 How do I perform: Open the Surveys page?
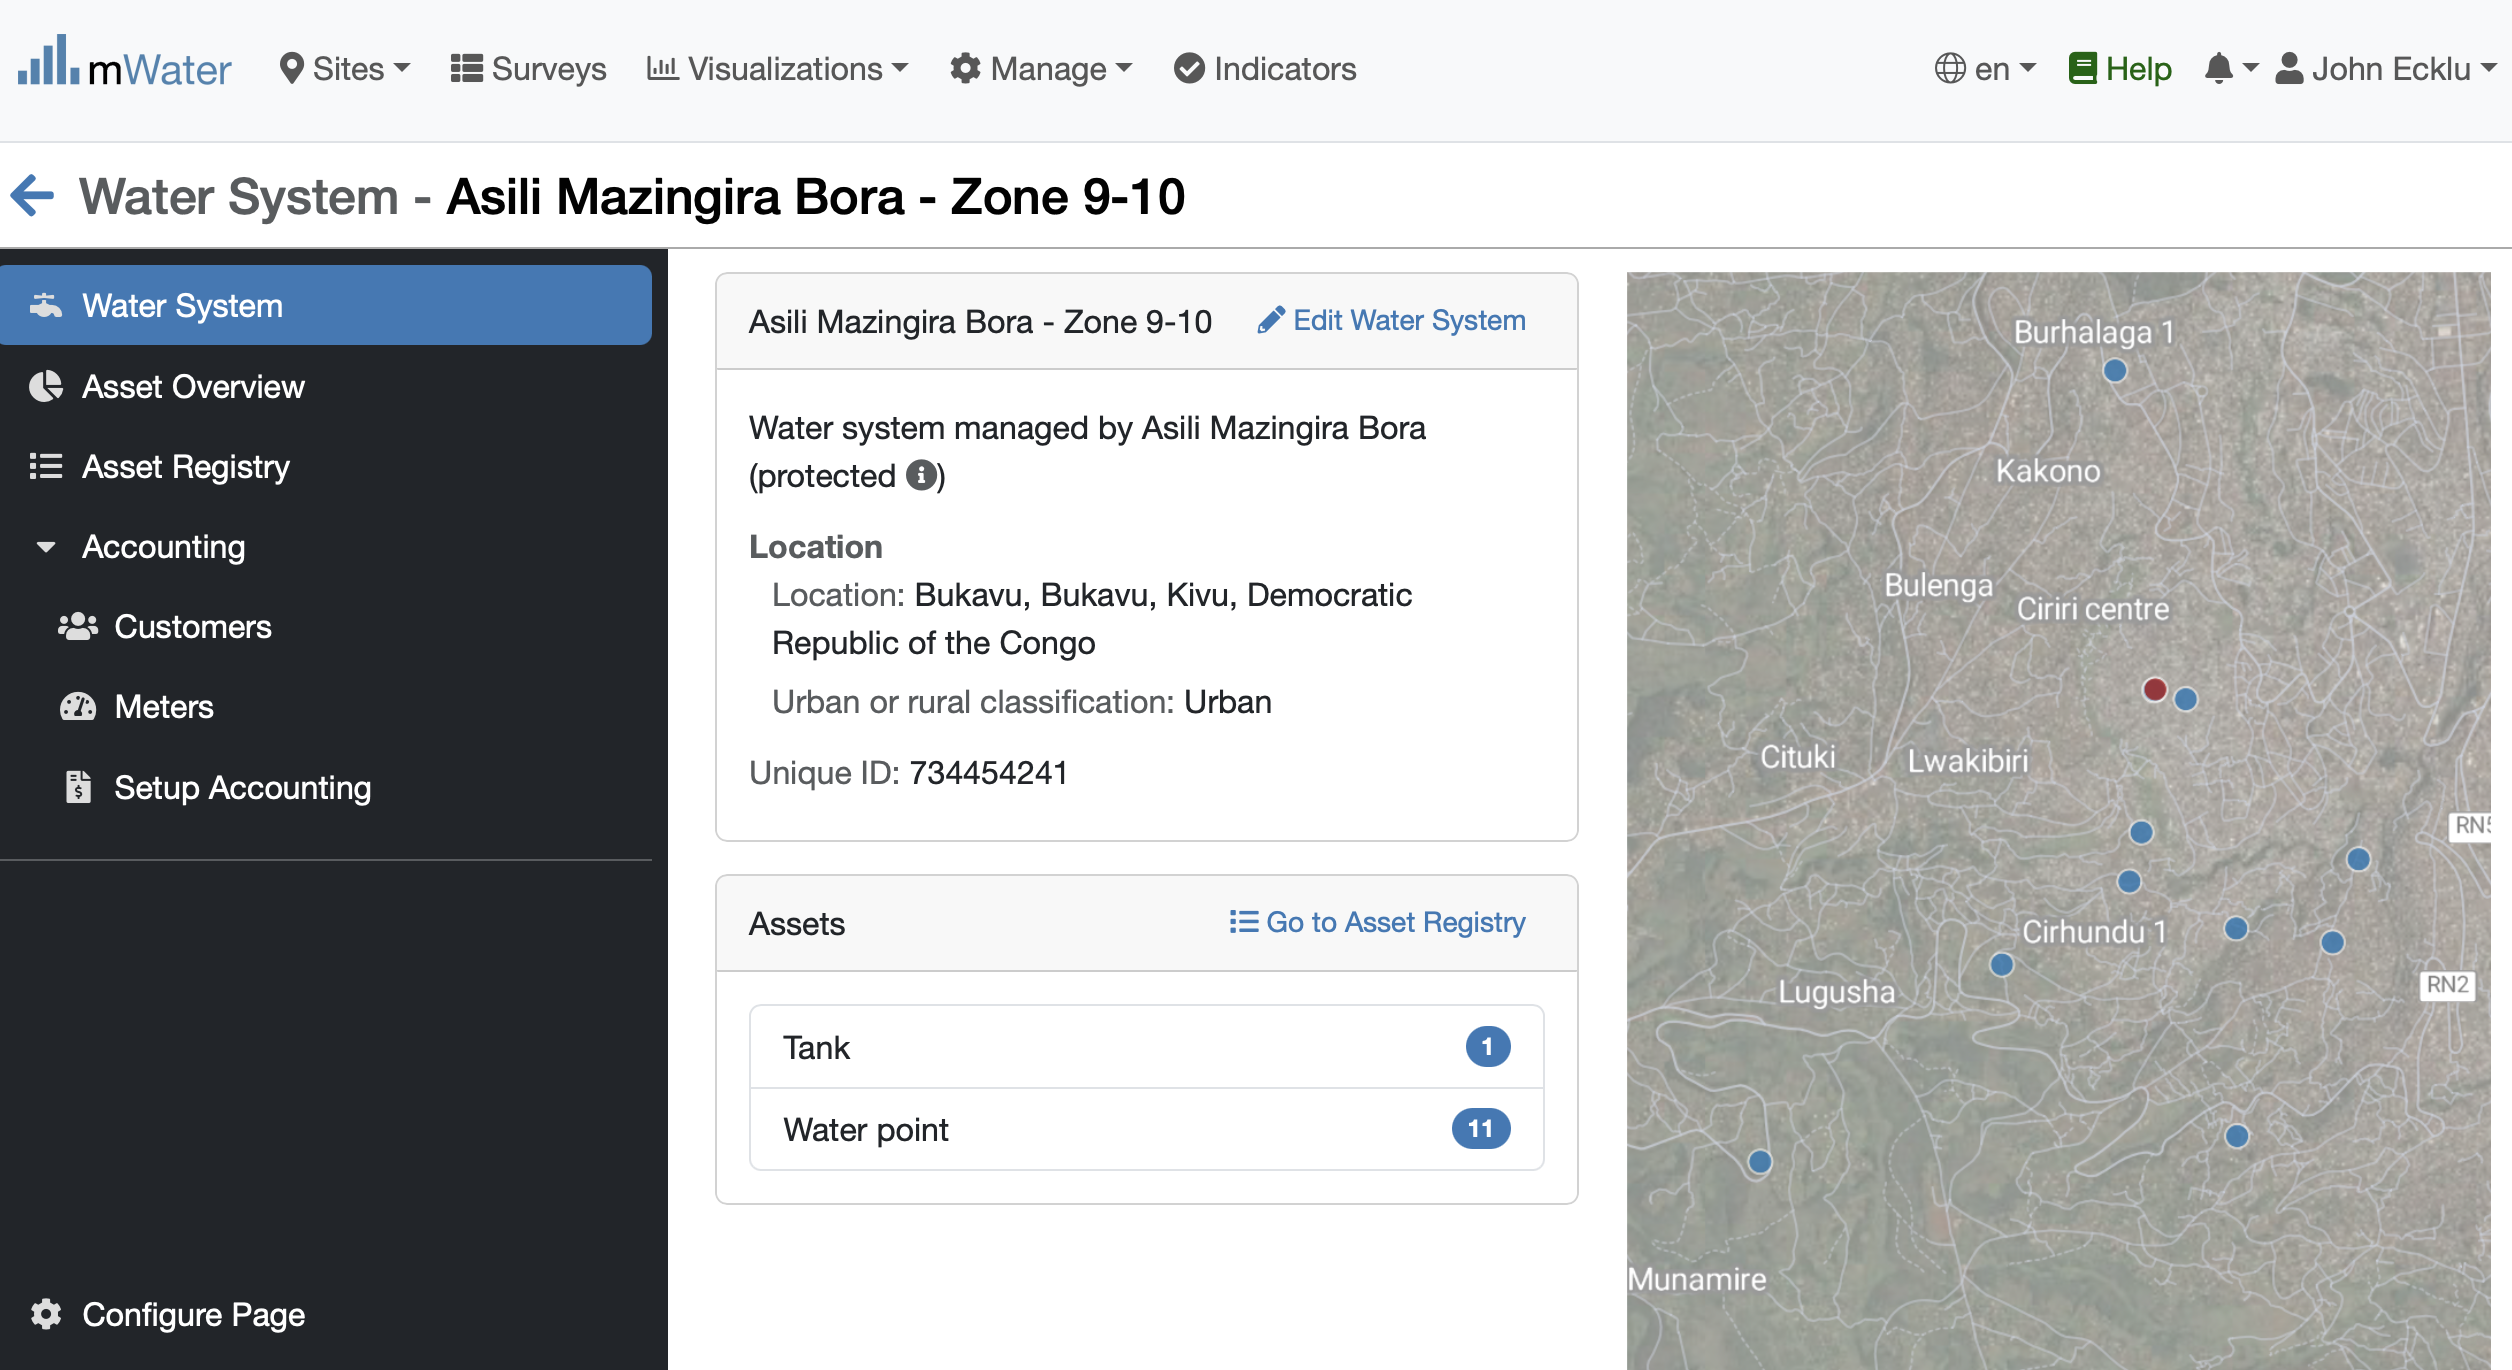(x=528, y=69)
